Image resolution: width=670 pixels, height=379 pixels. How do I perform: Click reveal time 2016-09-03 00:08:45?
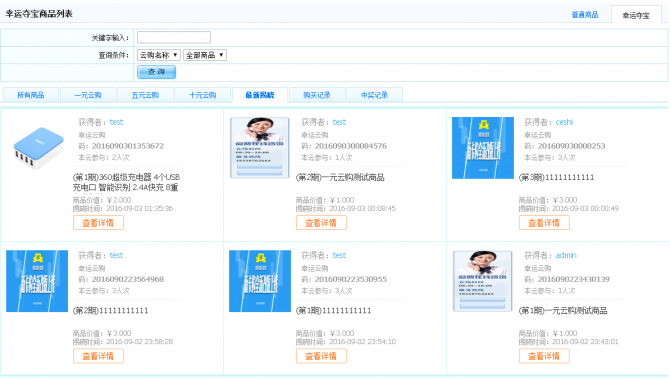coord(362,209)
